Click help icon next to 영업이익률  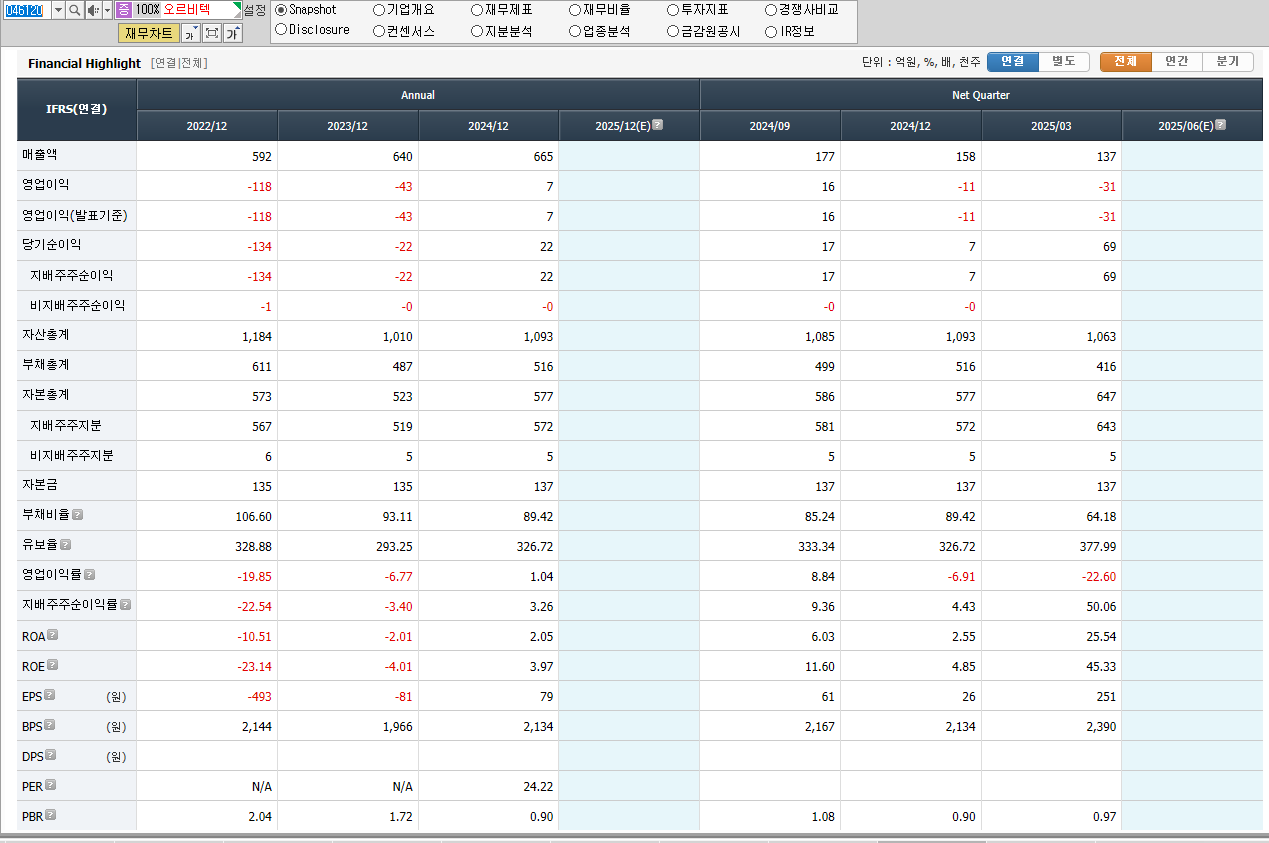[89, 575]
